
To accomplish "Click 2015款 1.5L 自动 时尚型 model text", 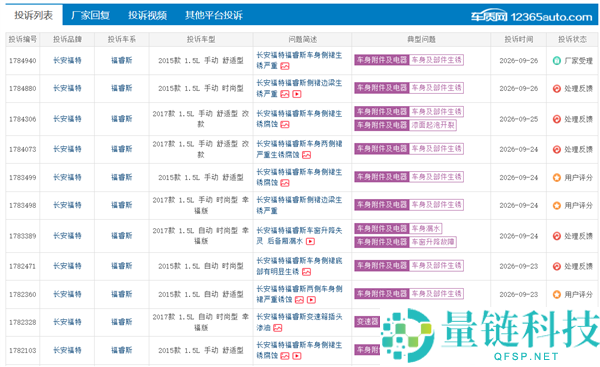I will click(x=201, y=266).
